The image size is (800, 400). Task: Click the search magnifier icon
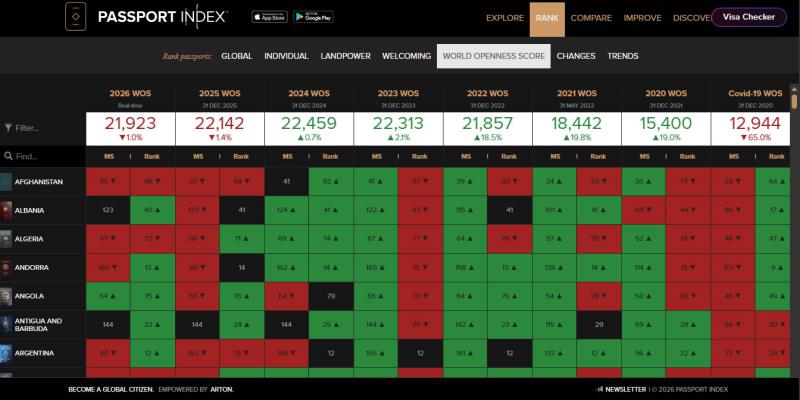click(x=8, y=156)
